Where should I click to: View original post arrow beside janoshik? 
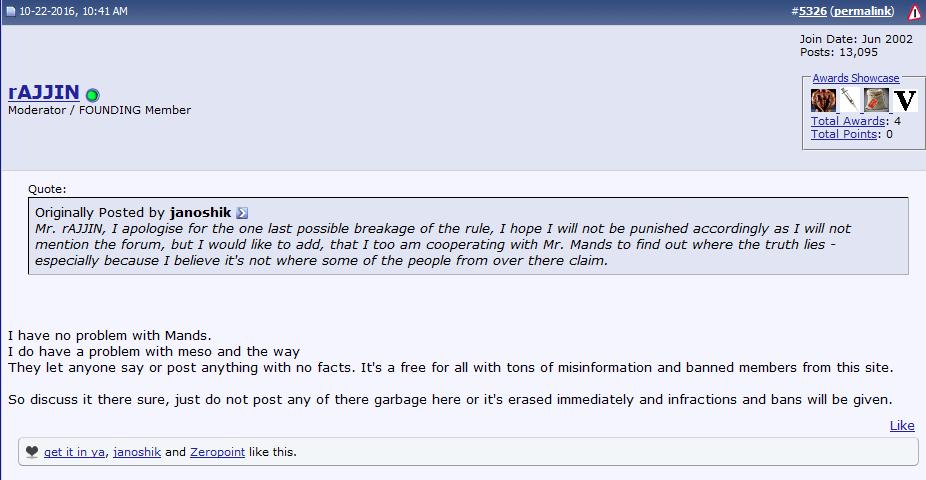(x=242, y=213)
